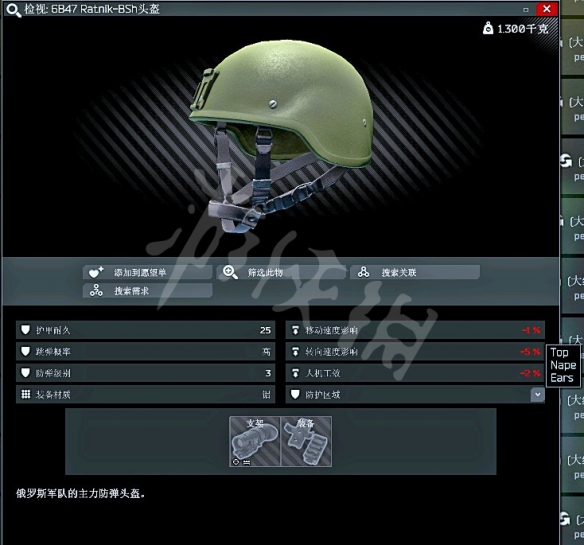The width and height of the screenshot is (584, 545).
Task: Click the magnifier filter-by-item icon
Action: coord(230,272)
